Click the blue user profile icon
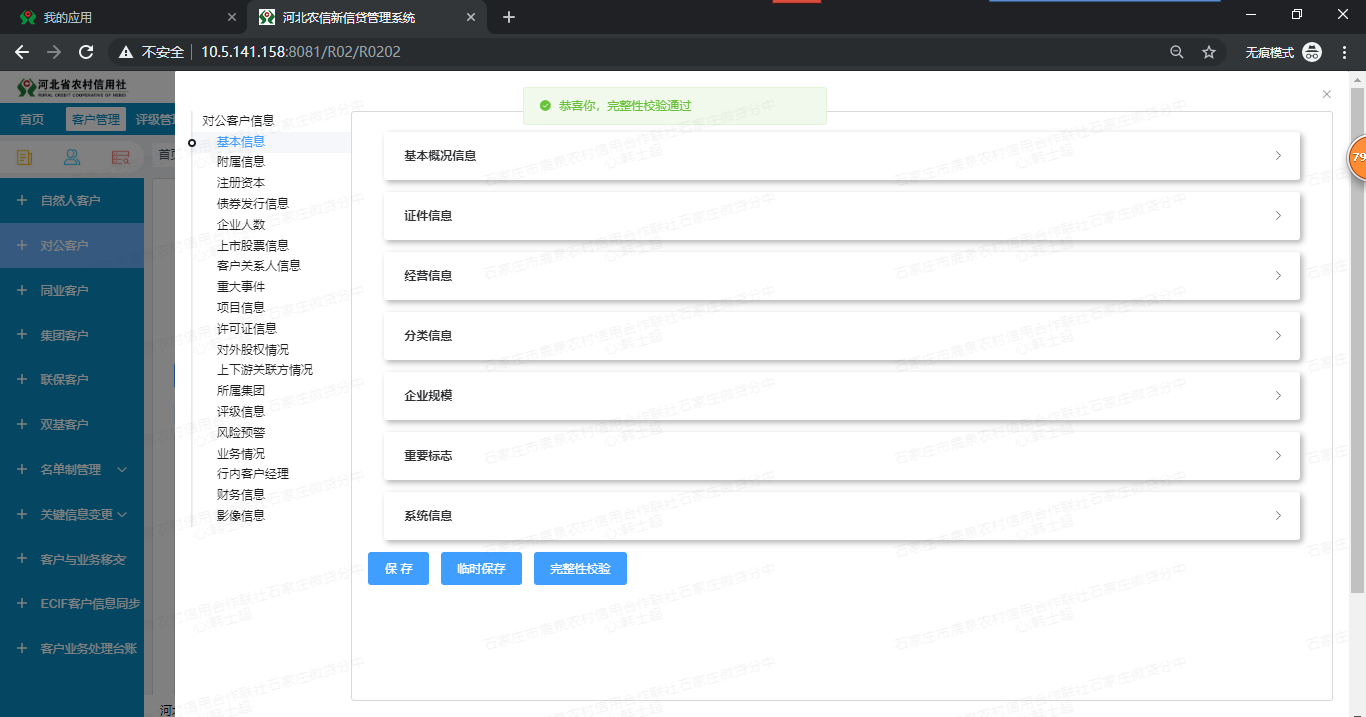Image resolution: width=1366 pixels, height=717 pixels. (x=72, y=157)
